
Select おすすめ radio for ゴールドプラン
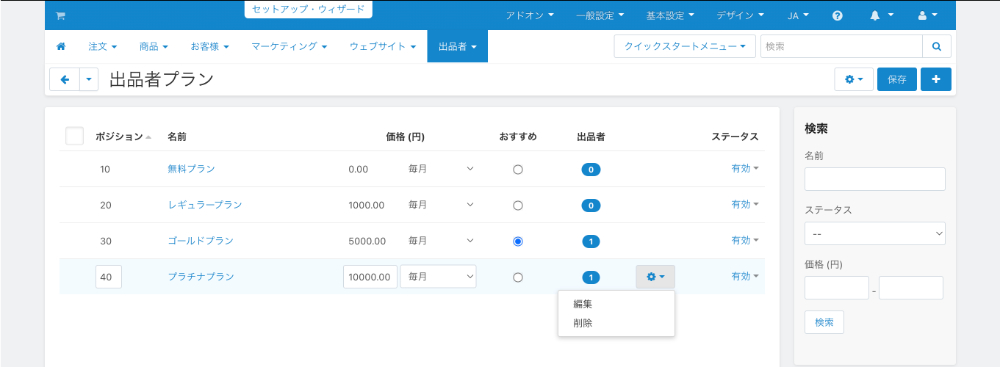pos(518,241)
